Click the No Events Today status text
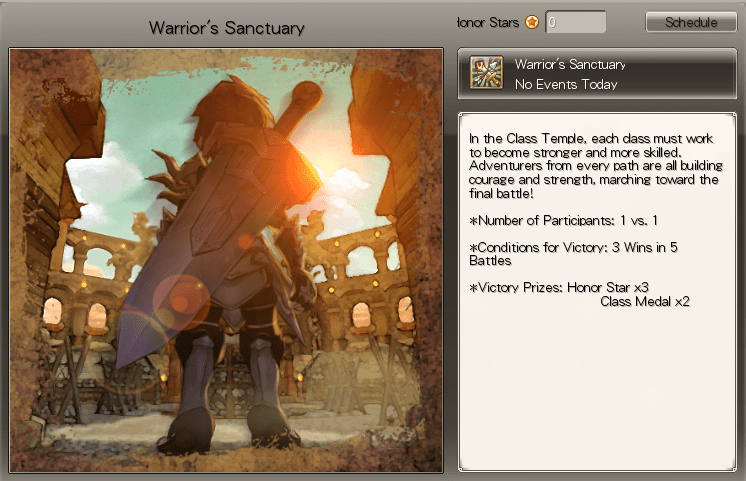 566,85
